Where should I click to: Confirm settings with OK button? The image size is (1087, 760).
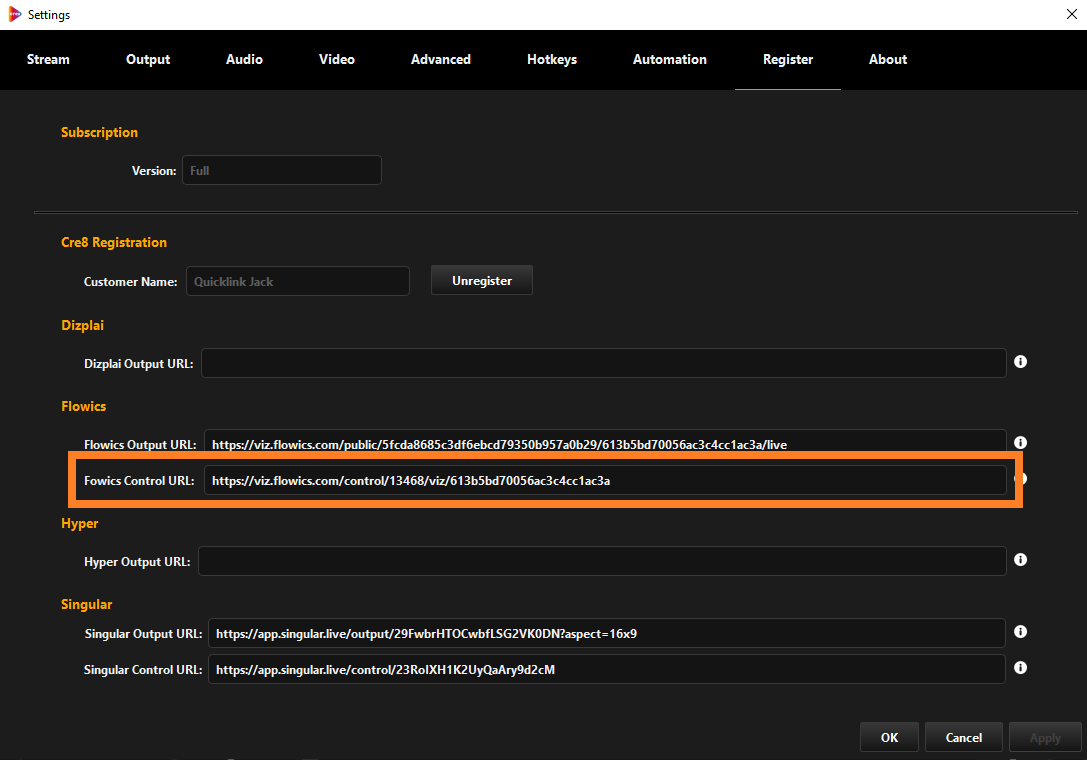pyautogui.click(x=889, y=737)
